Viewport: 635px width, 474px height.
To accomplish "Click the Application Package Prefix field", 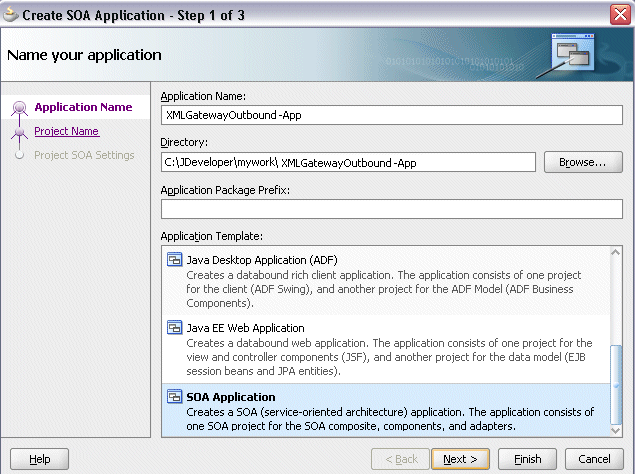I will [392, 209].
